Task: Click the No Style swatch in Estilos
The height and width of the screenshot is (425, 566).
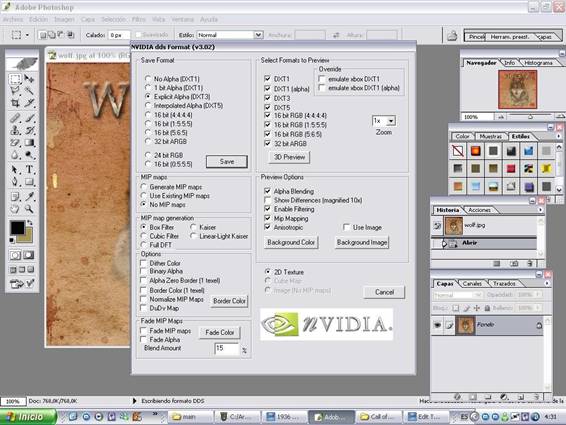Action: point(458,151)
